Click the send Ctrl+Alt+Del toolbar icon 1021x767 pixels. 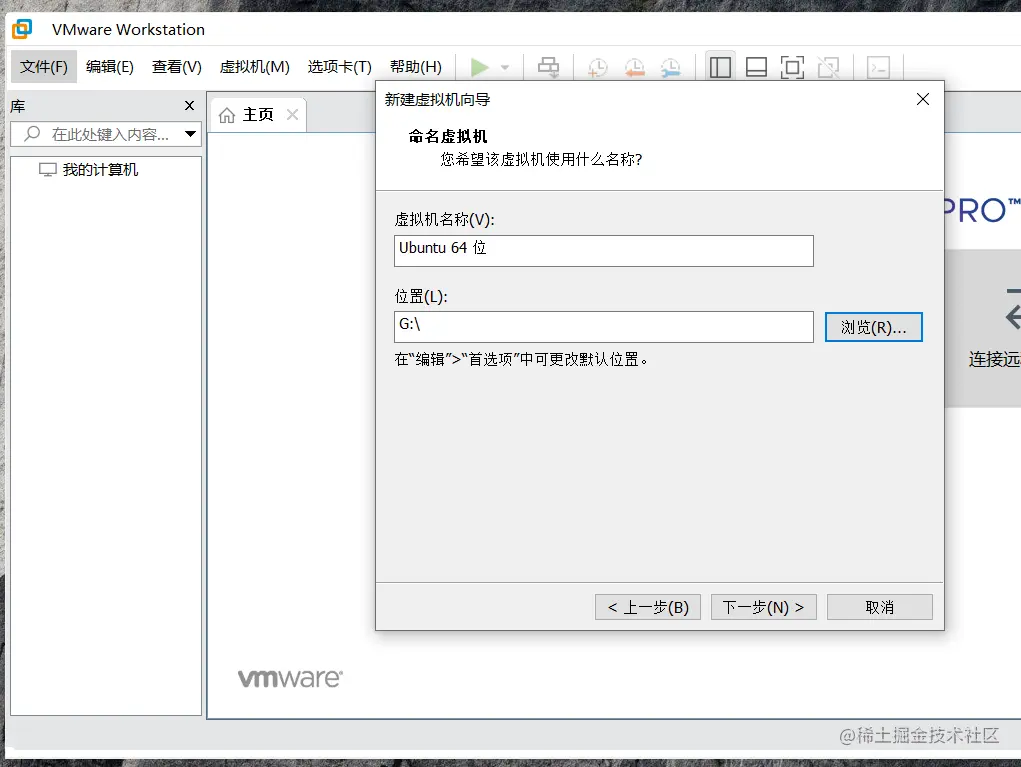pyautogui.click(x=548, y=67)
